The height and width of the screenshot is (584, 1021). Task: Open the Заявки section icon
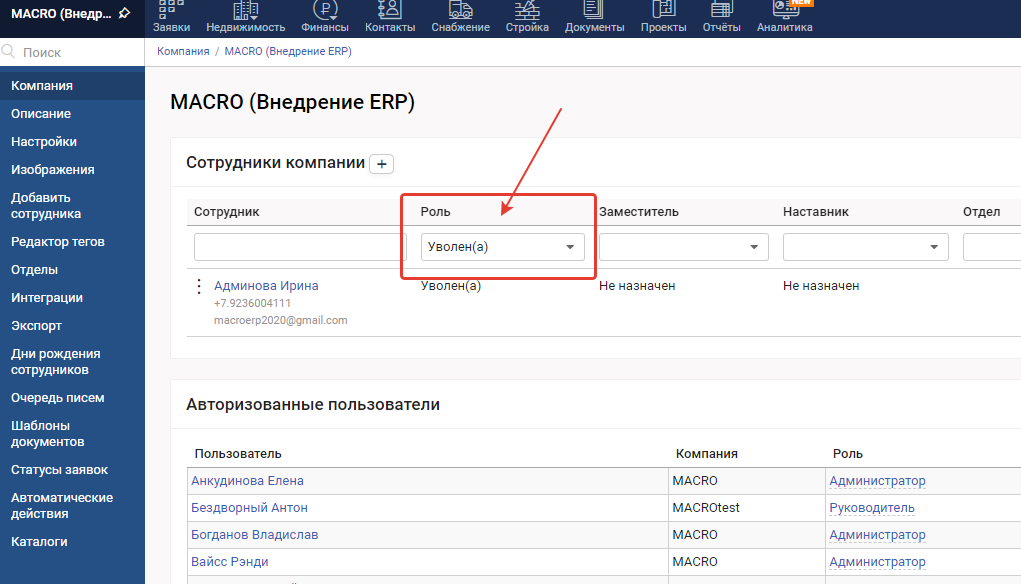(x=171, y=10)
